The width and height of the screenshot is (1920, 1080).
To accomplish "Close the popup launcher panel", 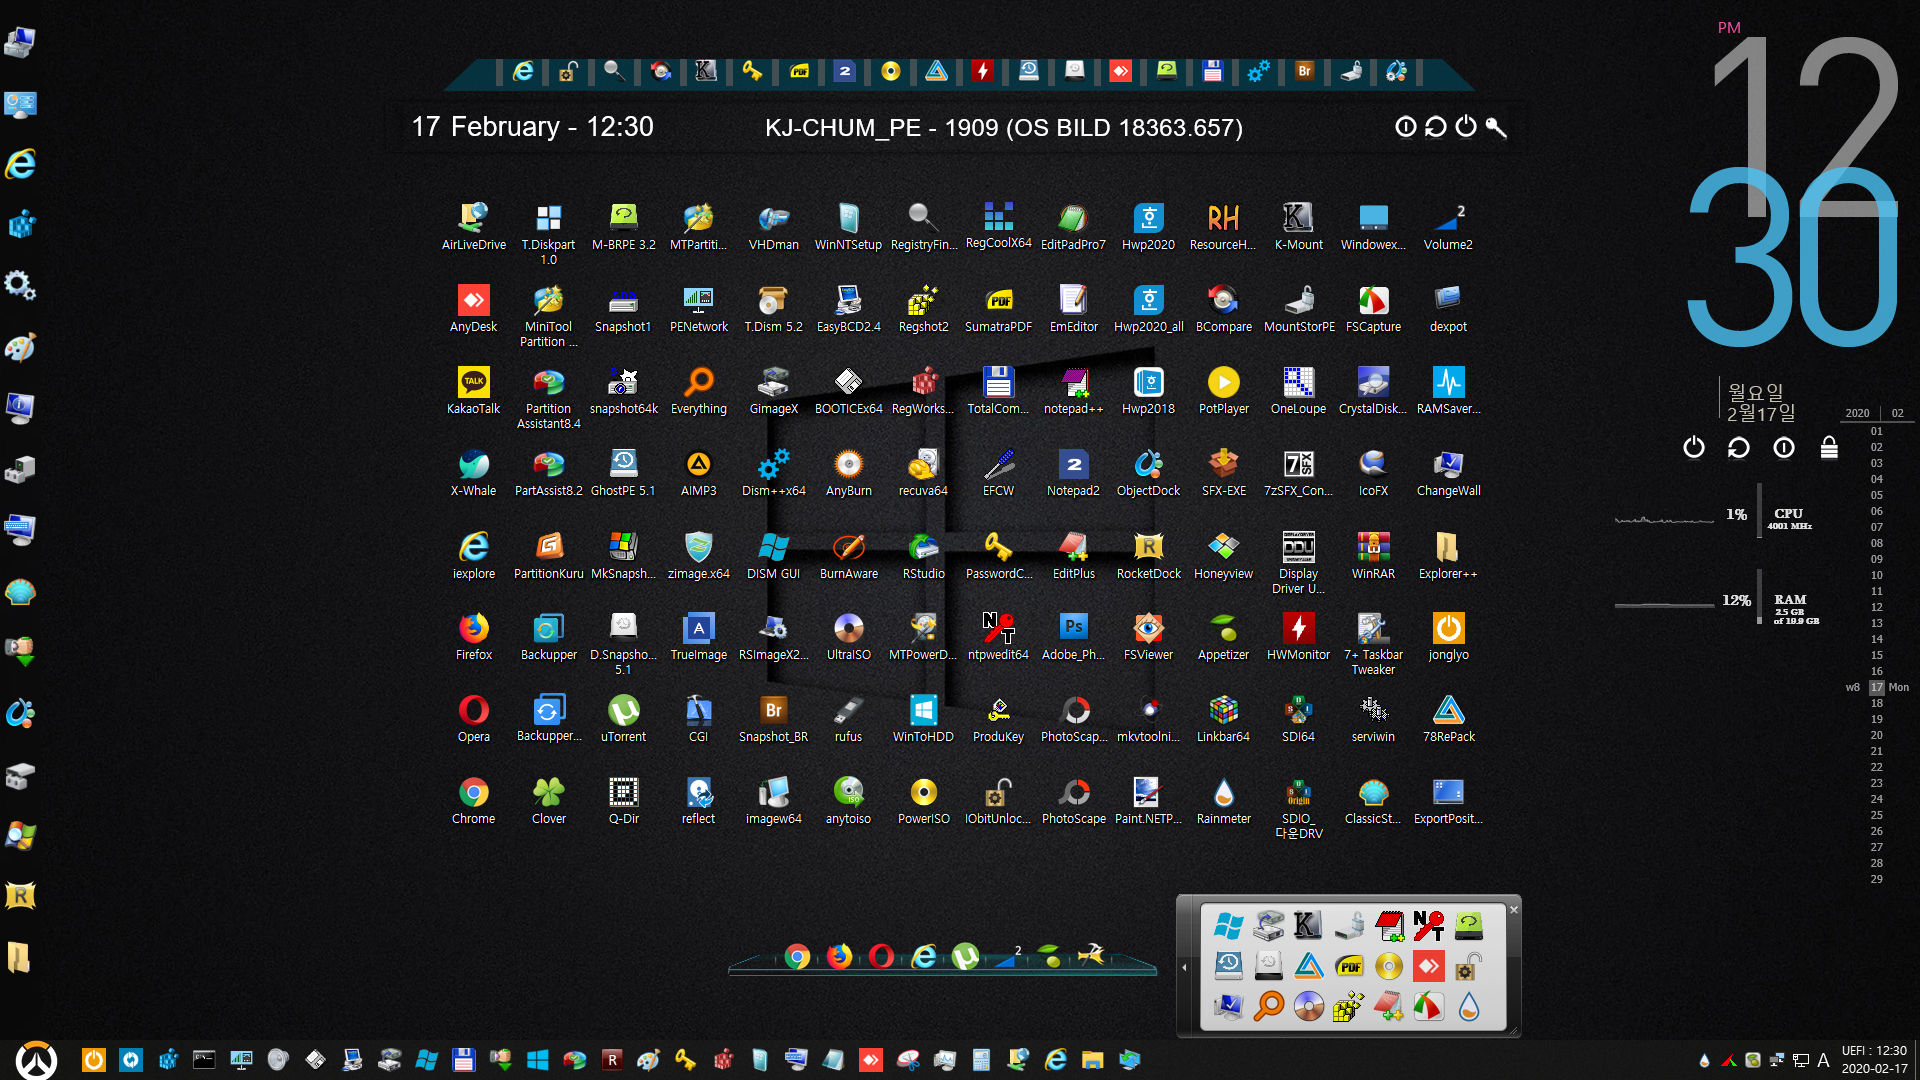I will (1514, 909).
